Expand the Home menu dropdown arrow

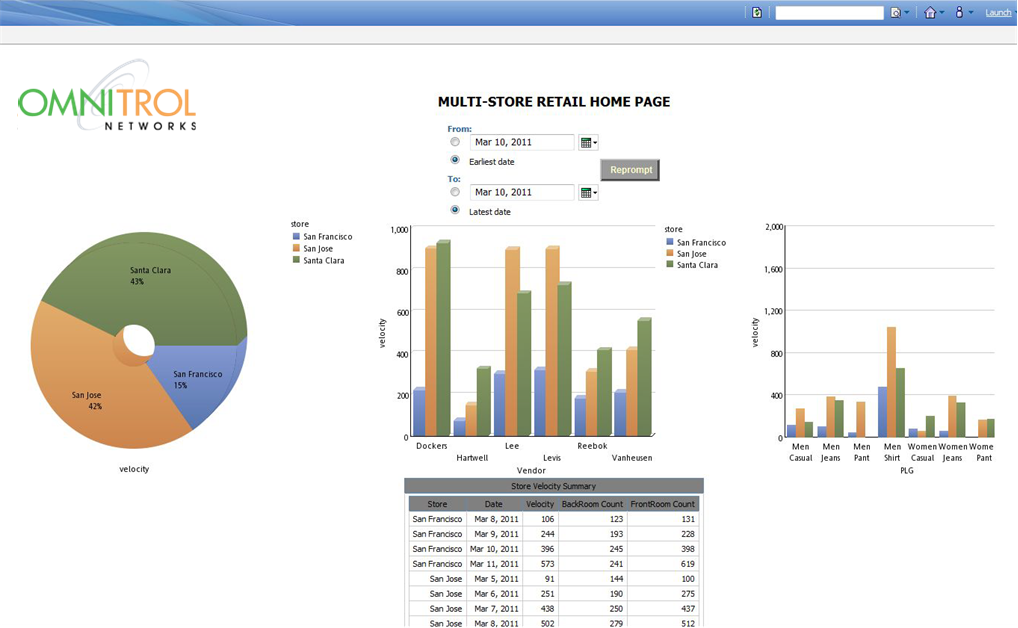pos(942,13)
